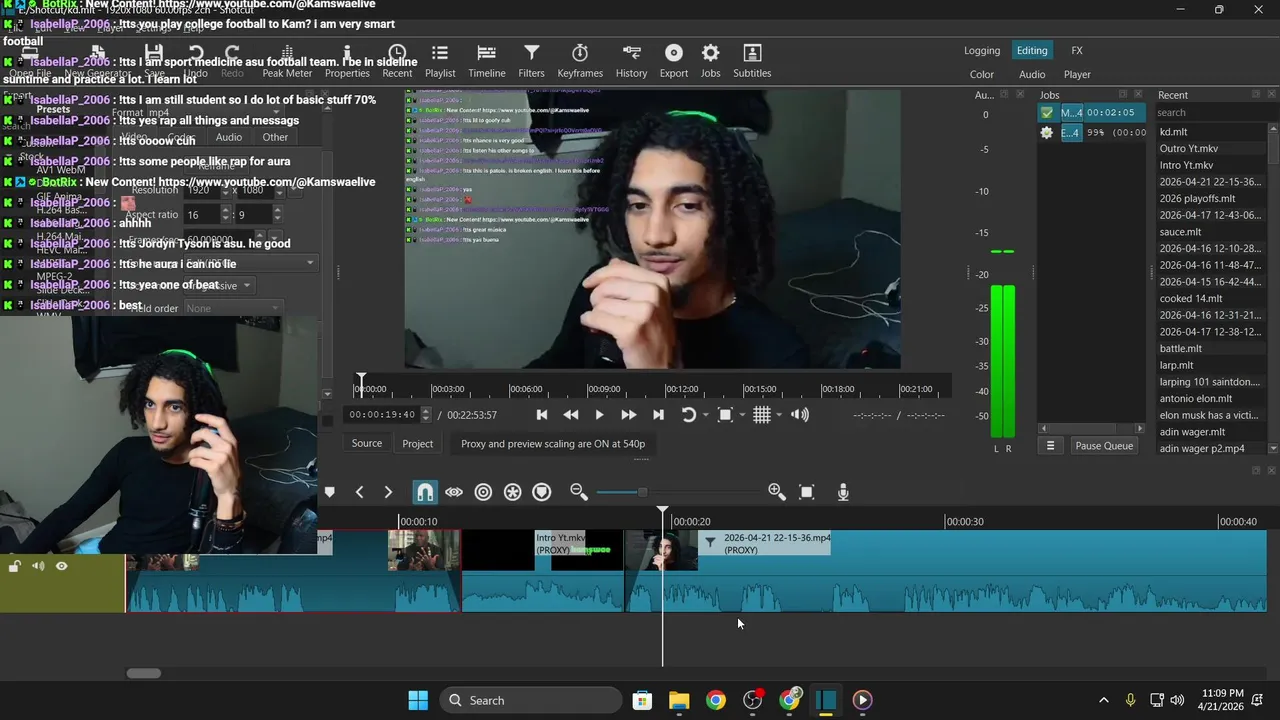Click the rewind playback button
Image resolution: width=1280 pixels, height=720 pixels.
571,415
